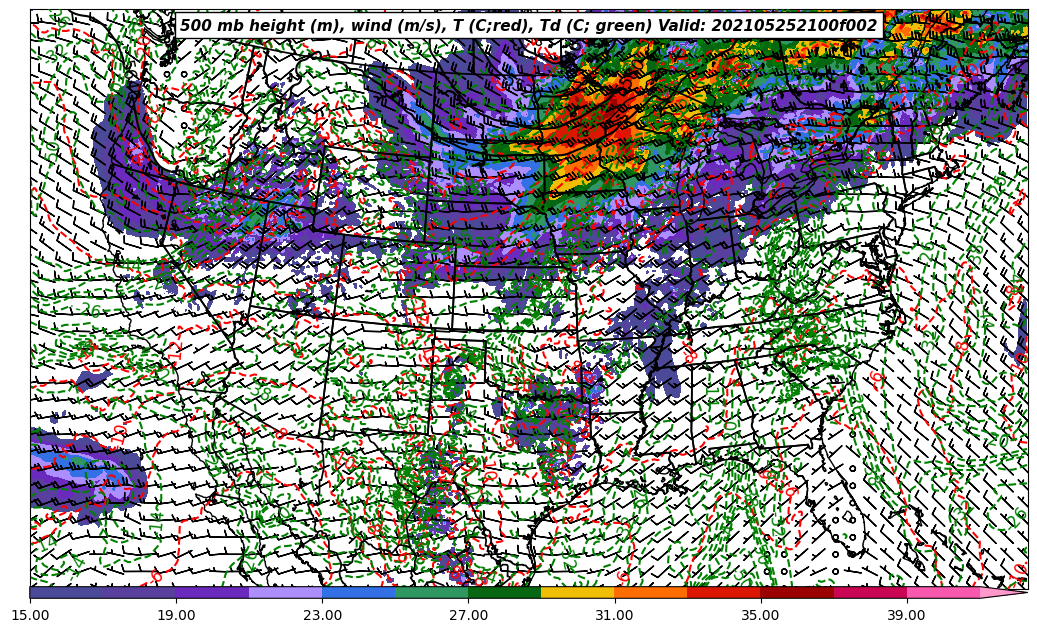Screen dimensions: 1037x632
Task: Click the 31.00 colorbar tick label
Action: coord(614,615)
